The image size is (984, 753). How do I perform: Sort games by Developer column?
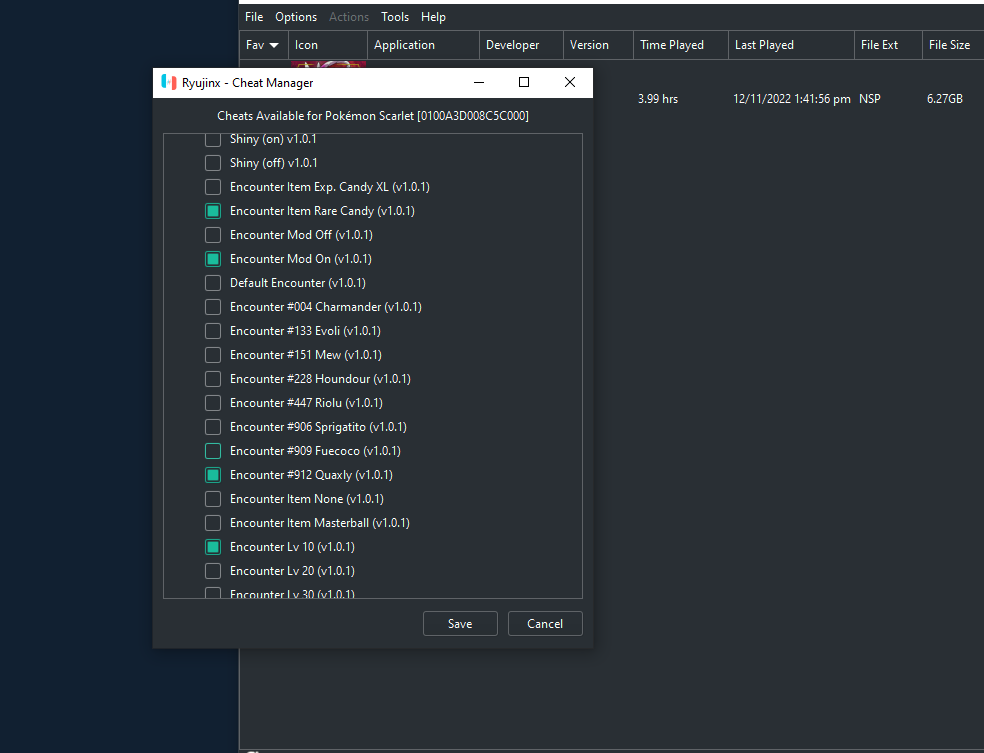[521, 45]
